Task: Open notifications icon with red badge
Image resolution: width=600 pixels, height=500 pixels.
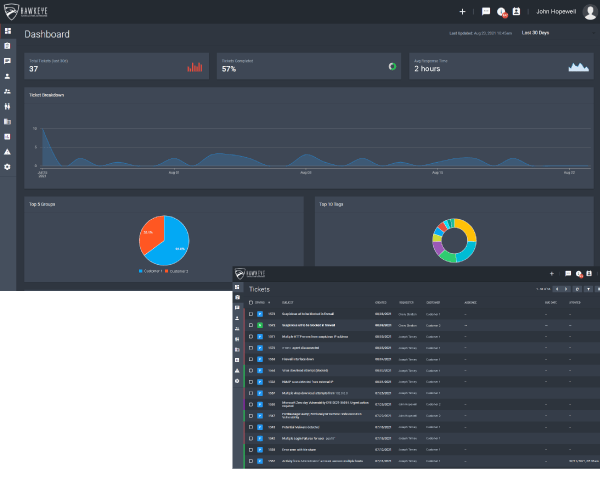Action: click(x=501, y=11)
